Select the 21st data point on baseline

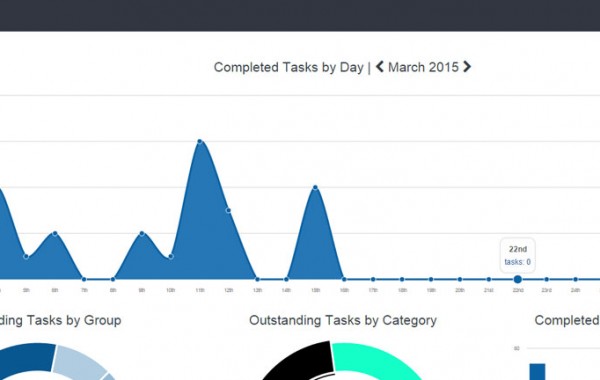(489, 279)
